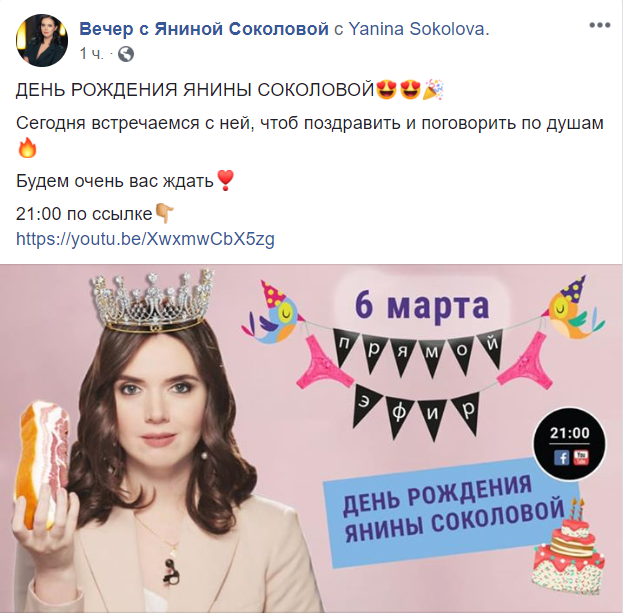Viewport: 627px width, 613px height.
Task: Click the YouTube icon in the black circle
Action: tap(581, 457)
